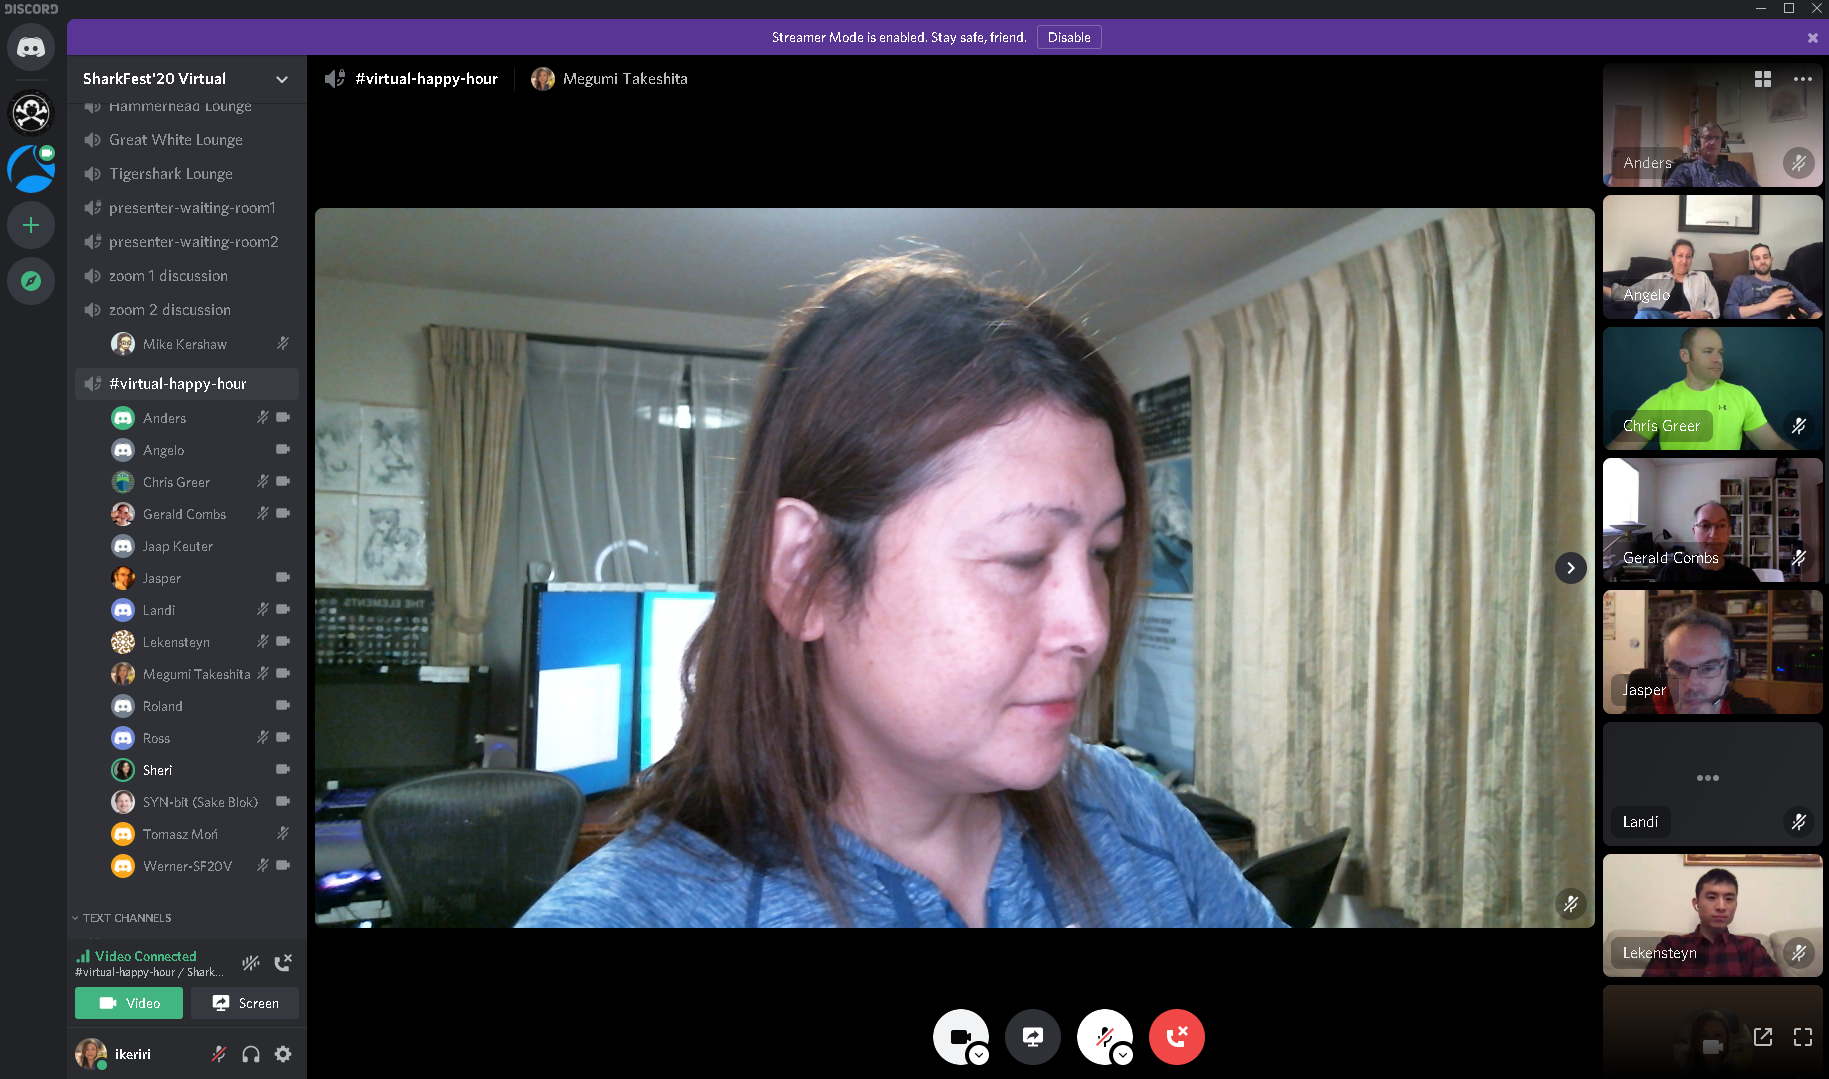Click the green Video button

[129, 1003]
